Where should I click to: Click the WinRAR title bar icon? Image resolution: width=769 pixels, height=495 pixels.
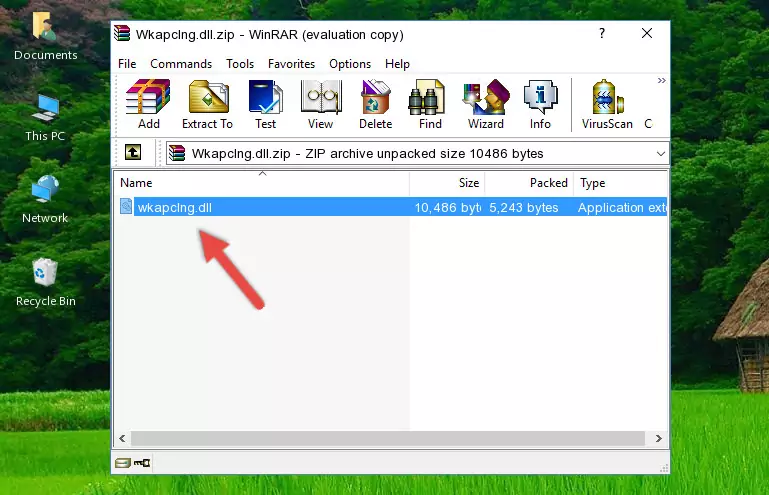pos(123,34)
